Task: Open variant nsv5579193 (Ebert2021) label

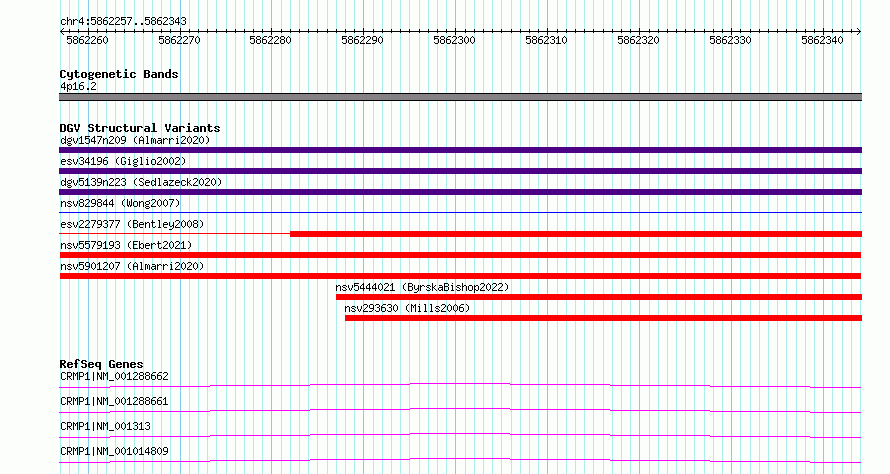Action: click(x=126, y=245)
